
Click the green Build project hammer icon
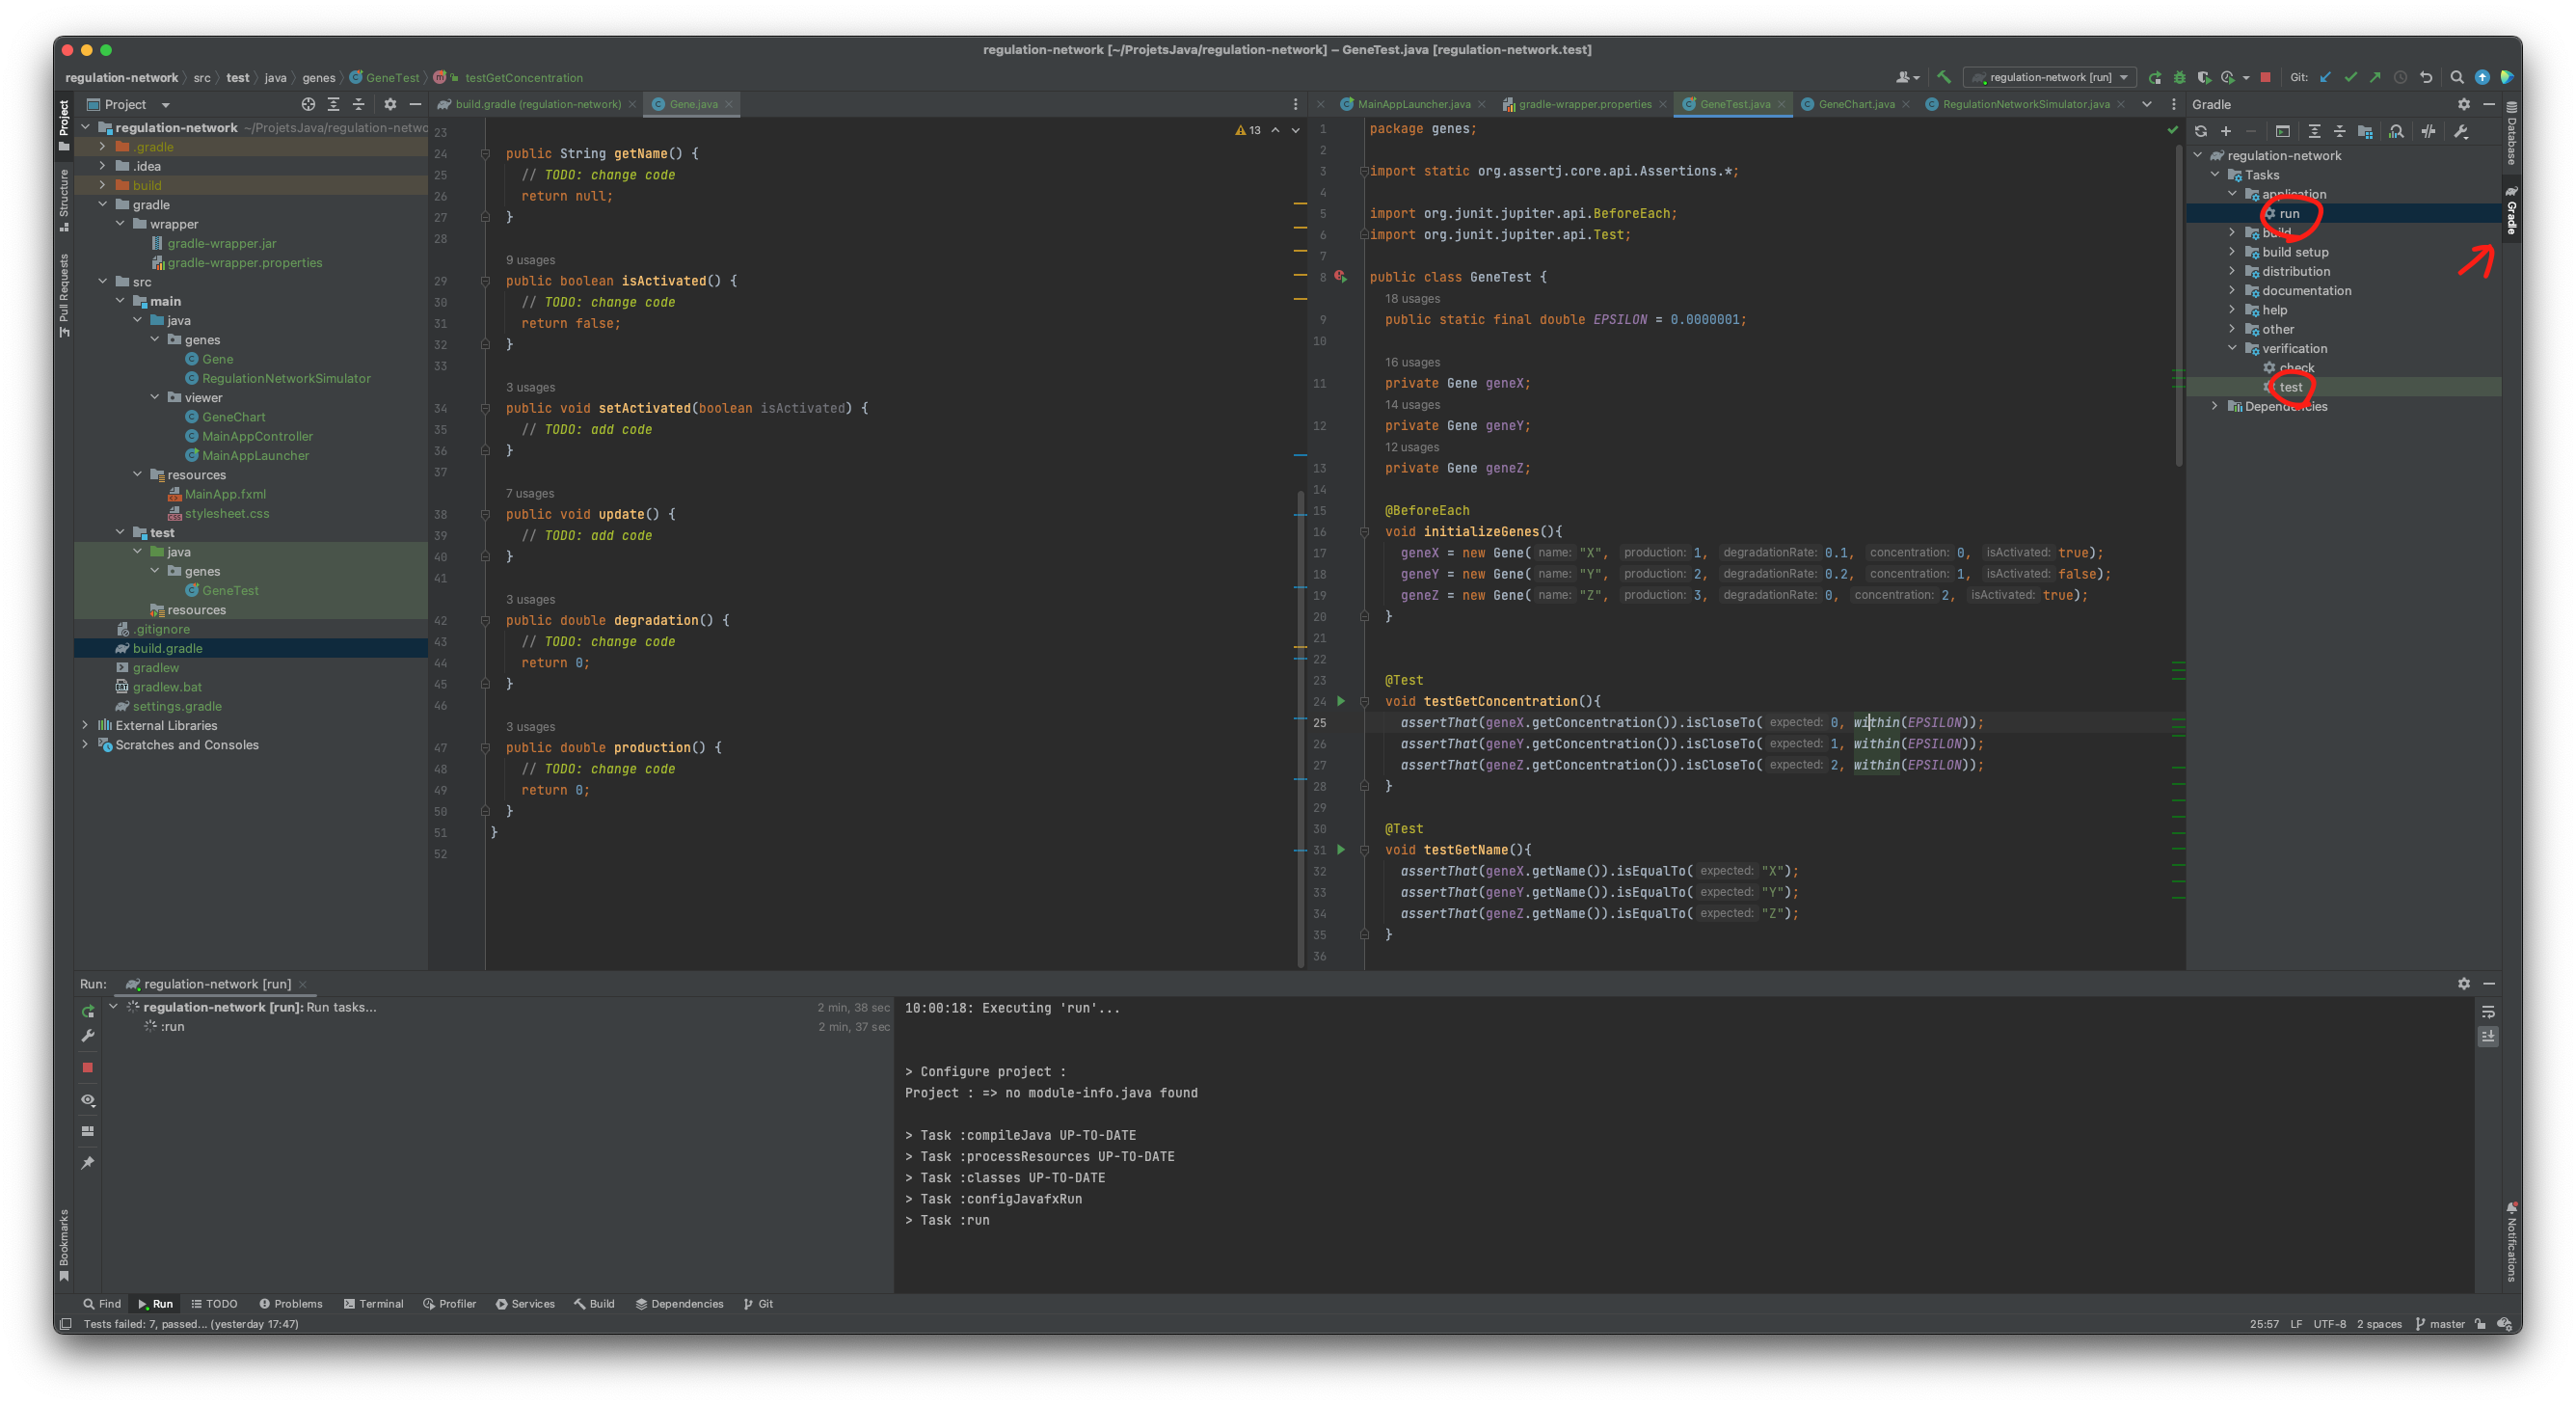tap(1944, 77)
